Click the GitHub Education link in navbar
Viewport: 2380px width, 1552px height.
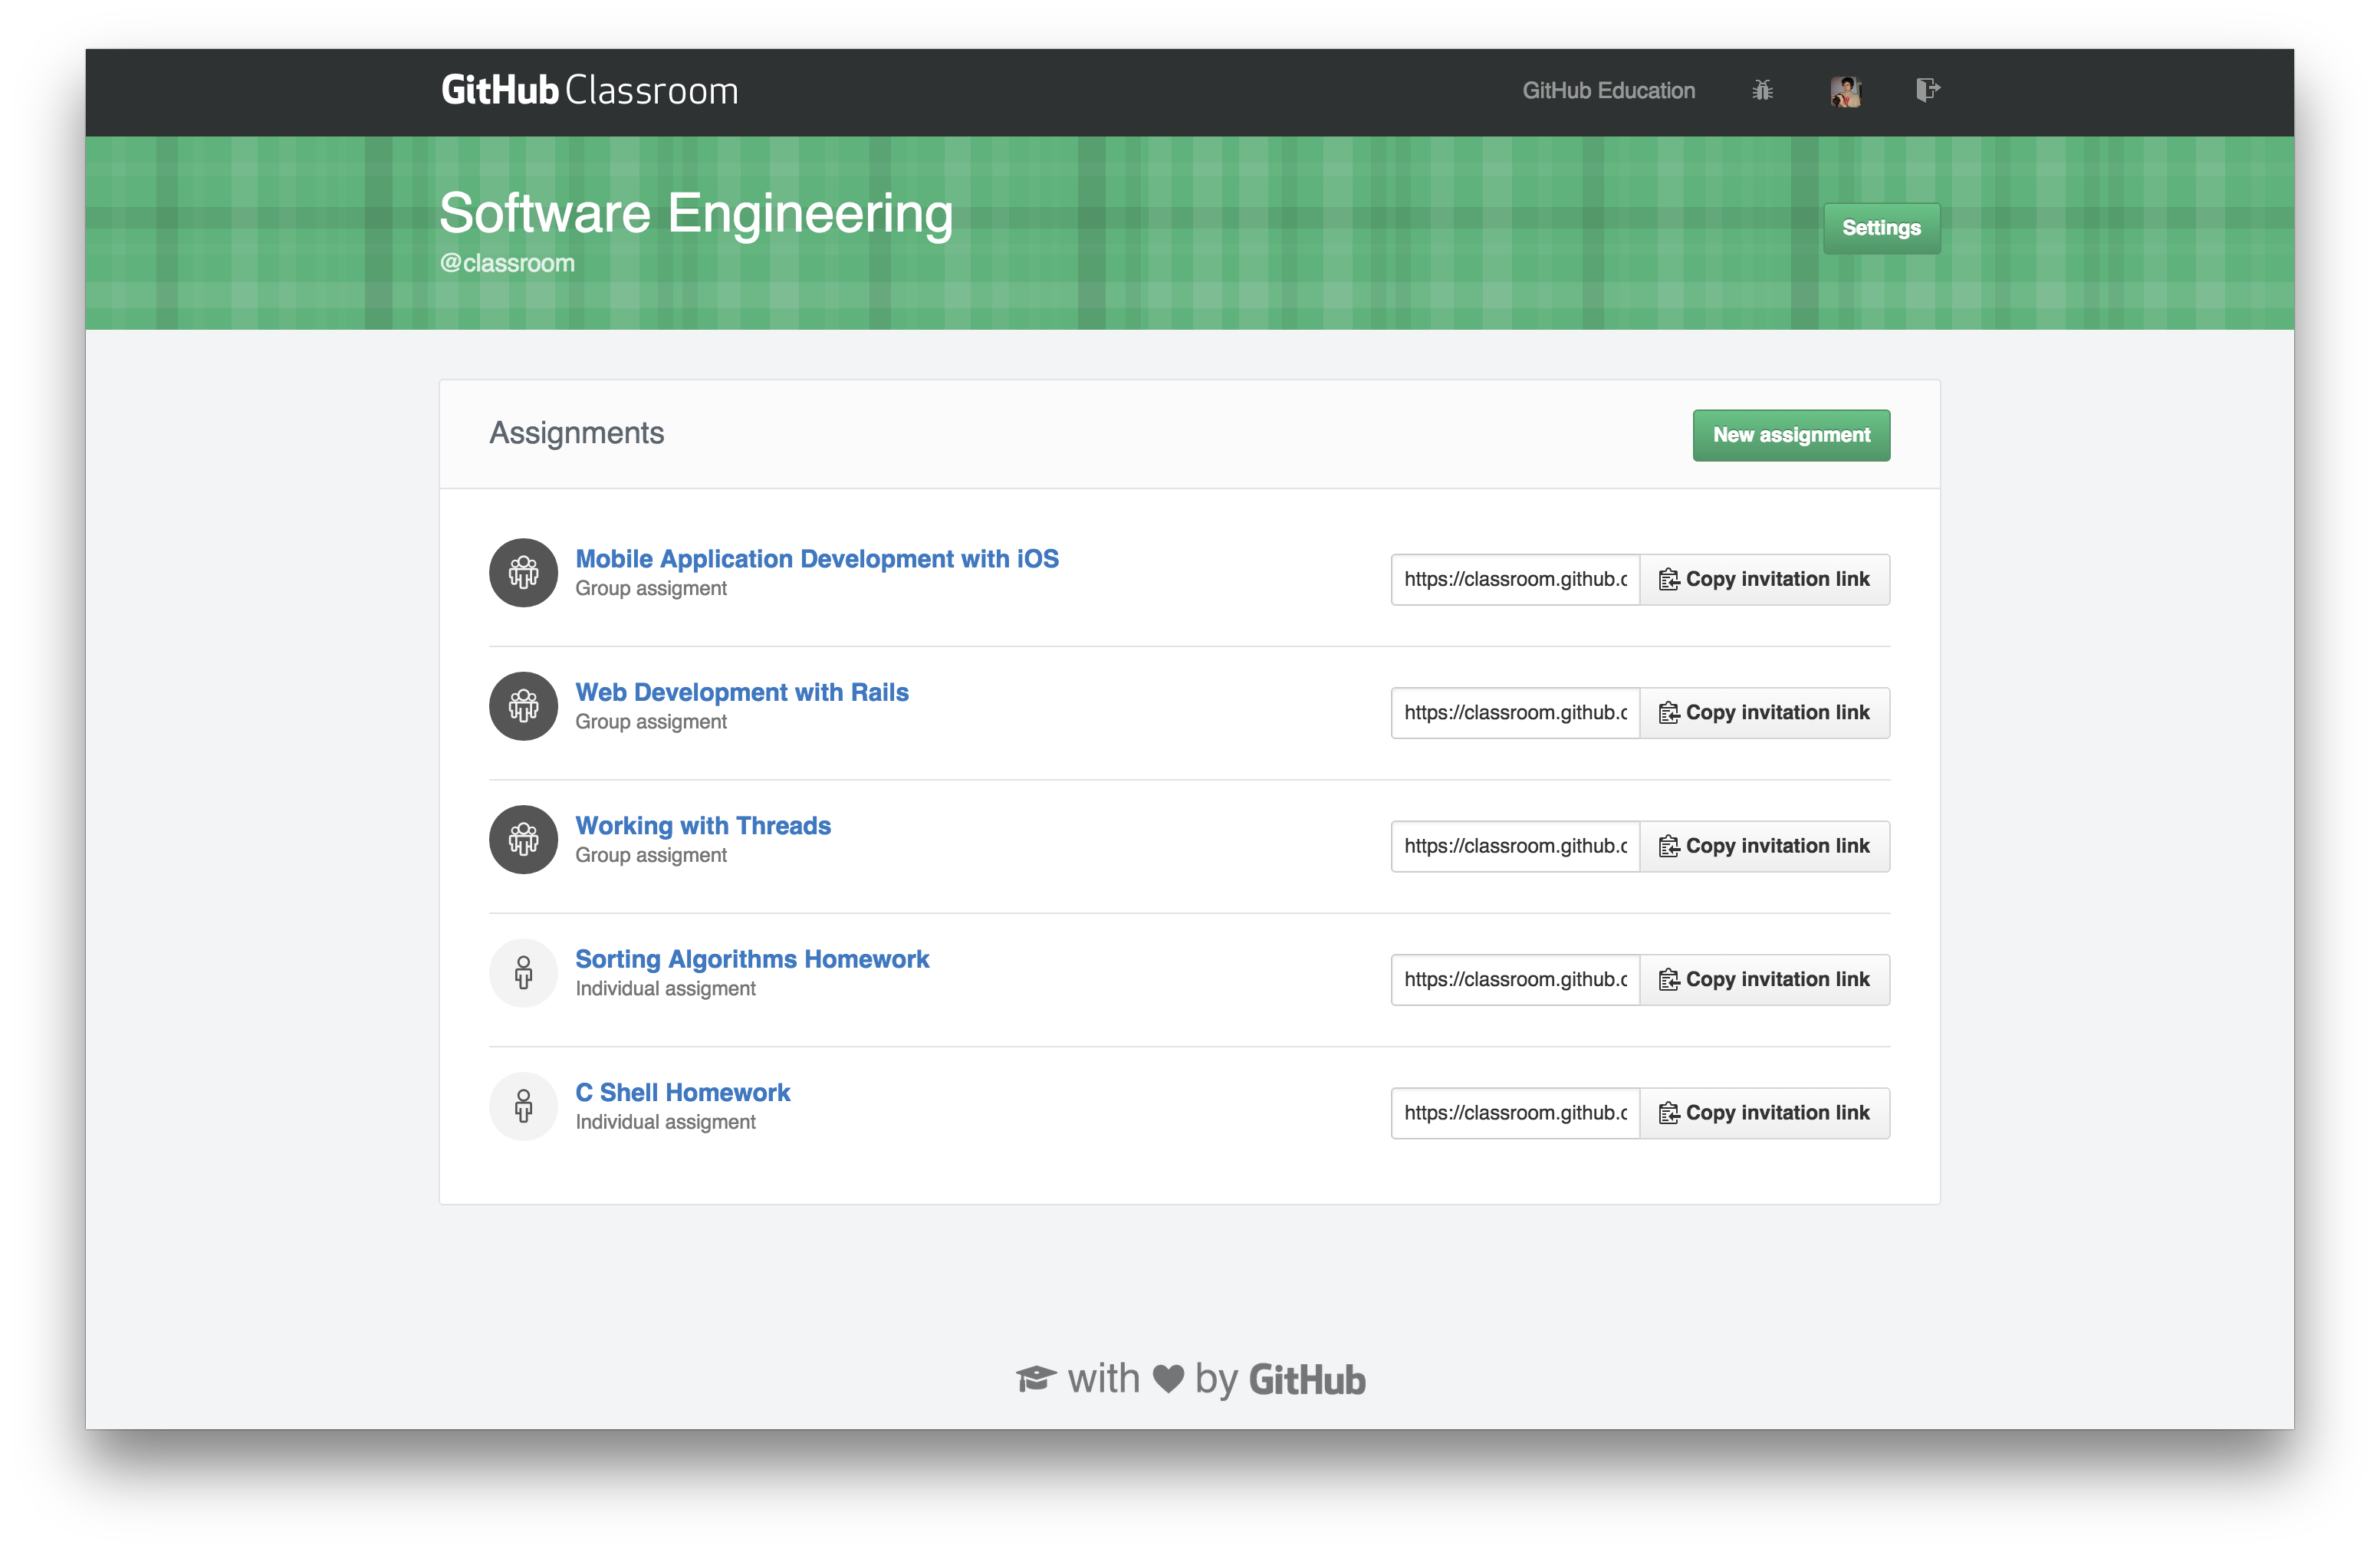(1603, 88)
